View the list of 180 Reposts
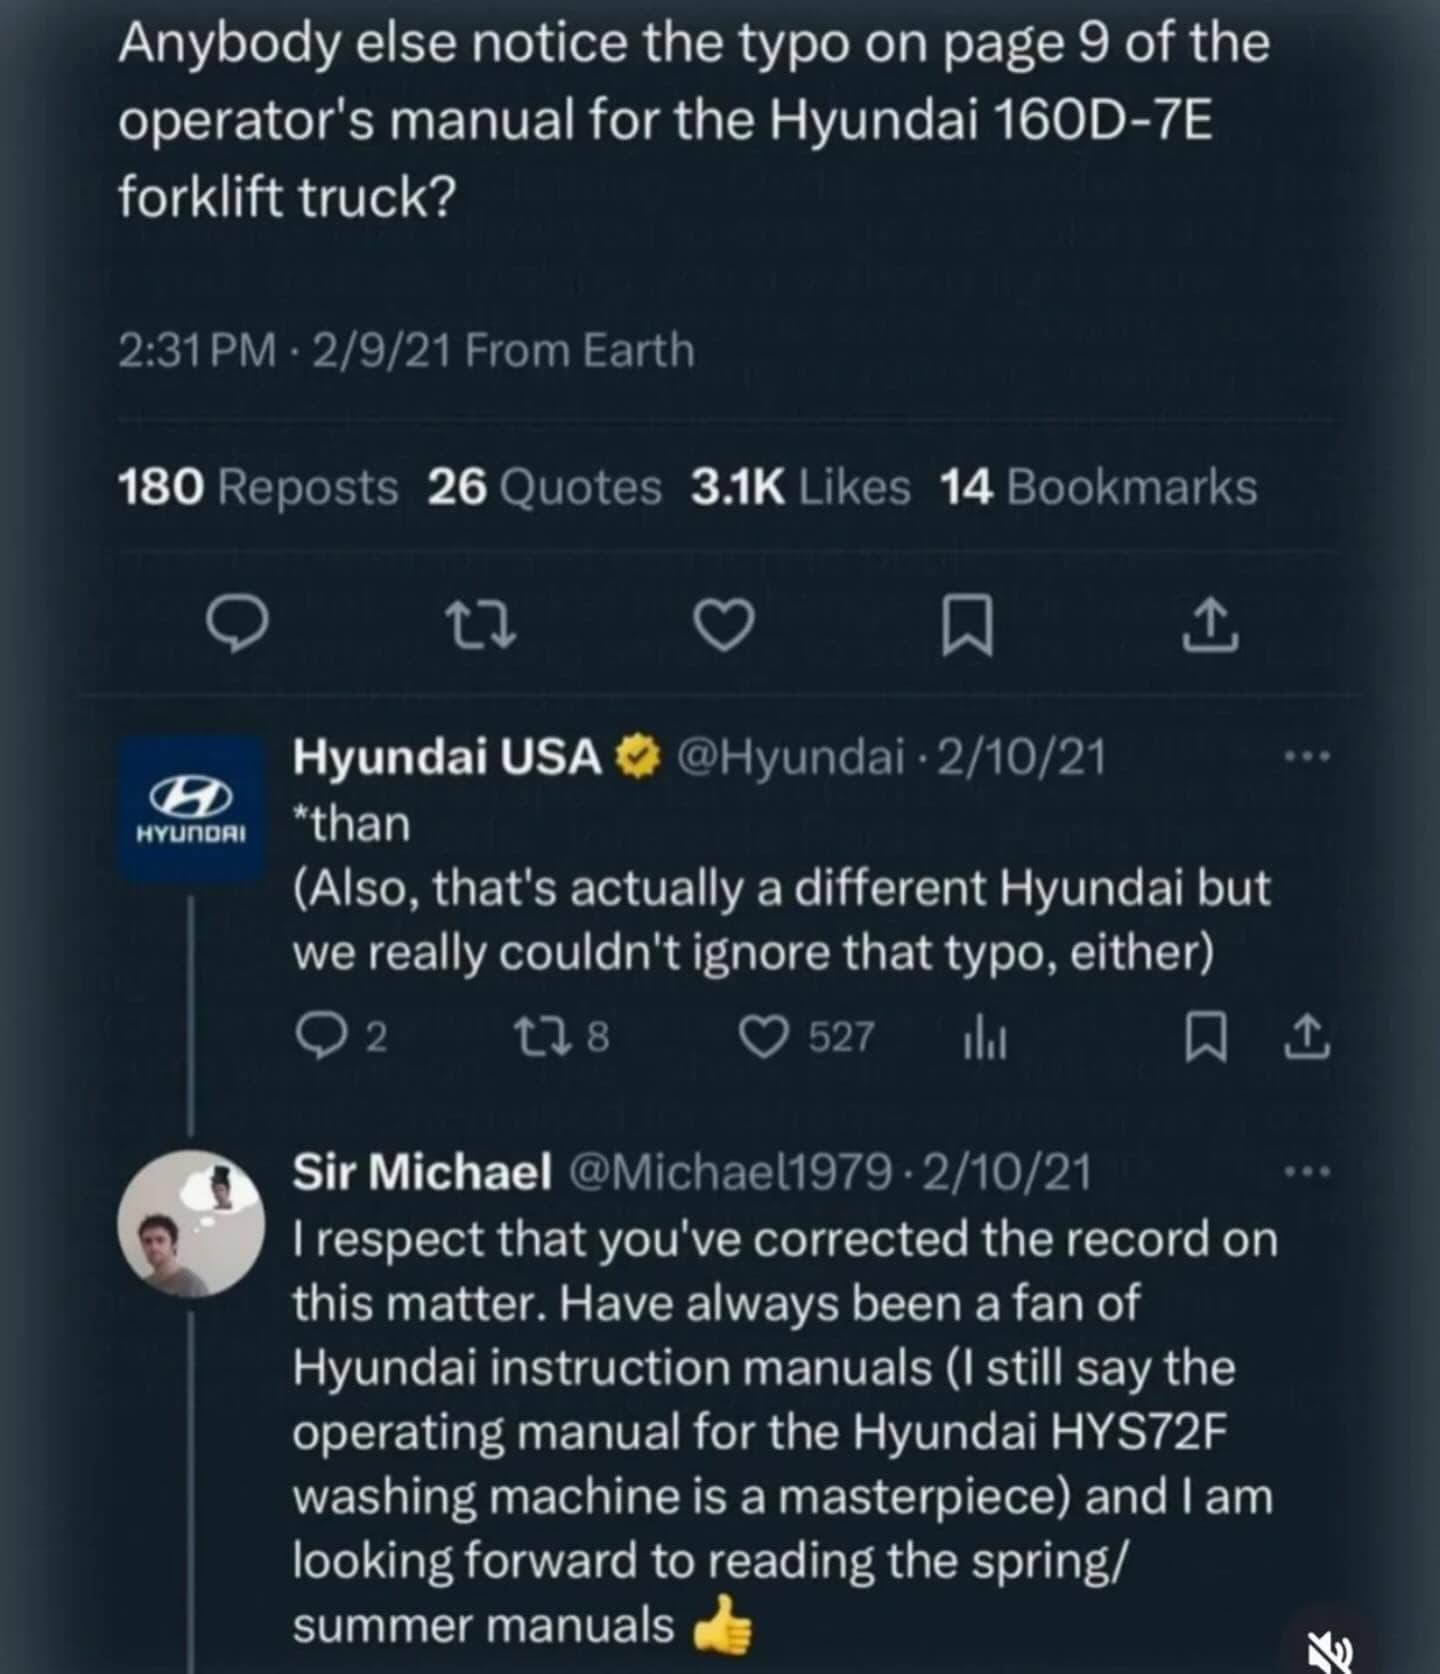 coord(256,488)
